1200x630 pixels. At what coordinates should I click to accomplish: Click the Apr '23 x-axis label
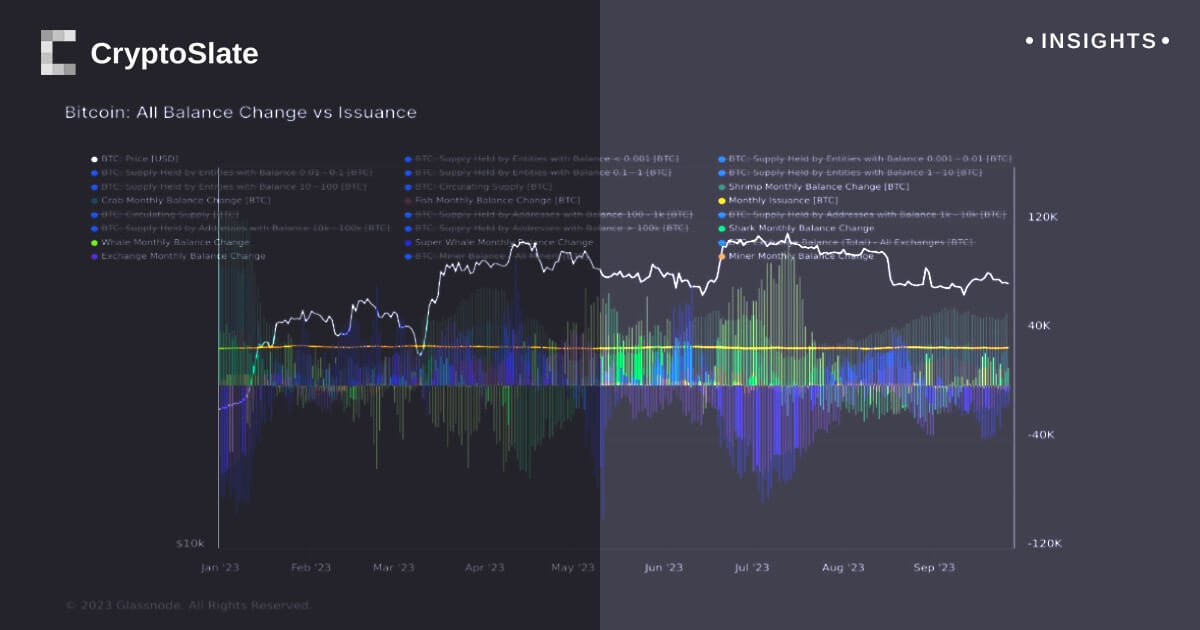click(484, 568)
